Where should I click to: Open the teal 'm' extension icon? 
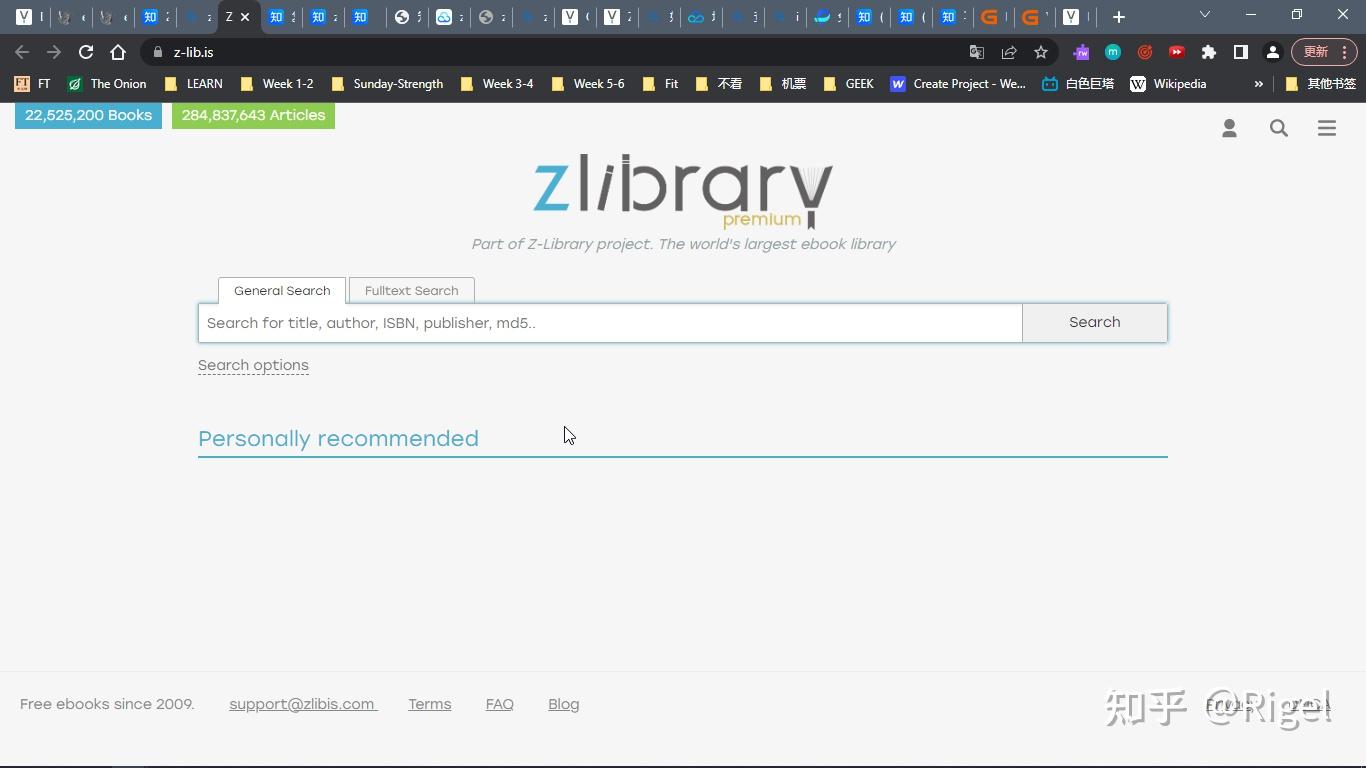coord(1113,51)
